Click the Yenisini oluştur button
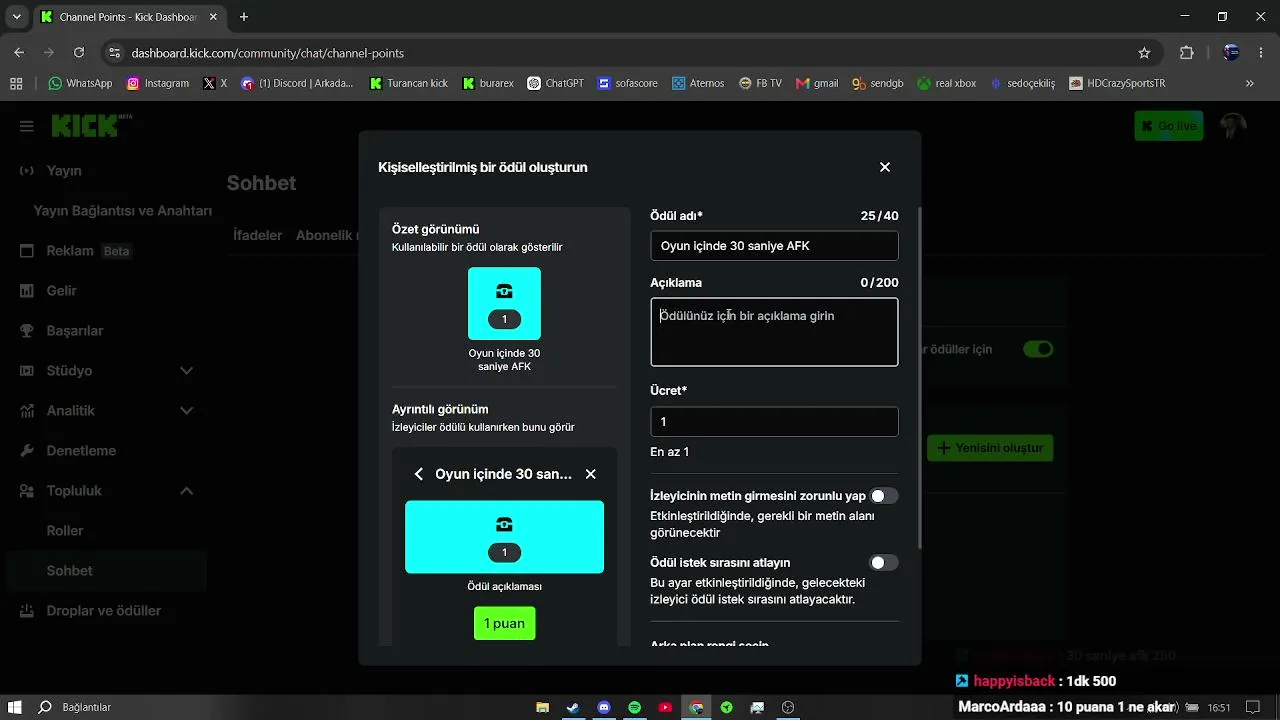This screenshot has height=720, width=1280. point(990,448)
